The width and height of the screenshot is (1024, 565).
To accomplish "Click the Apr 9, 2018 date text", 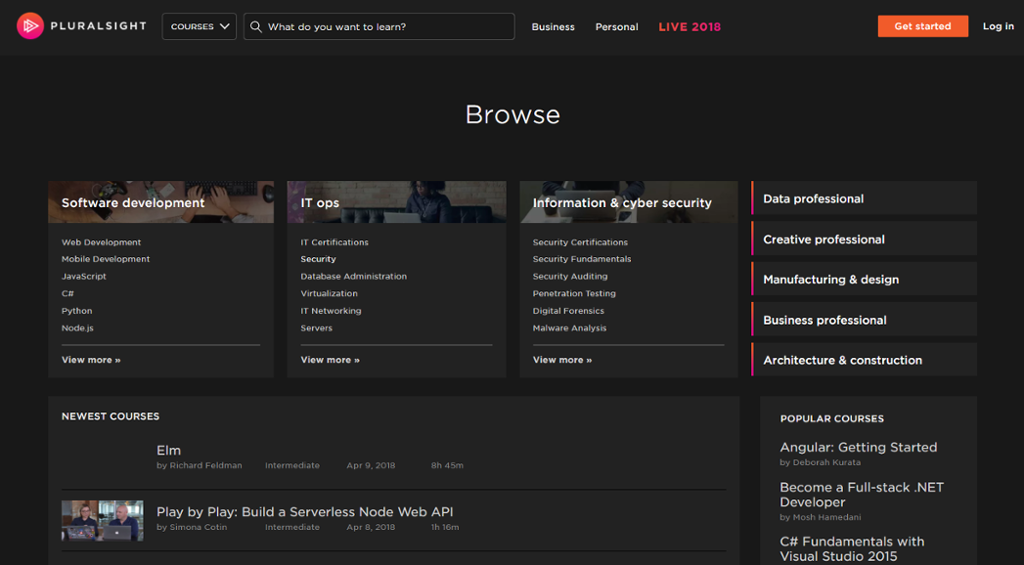I will (371, 466).
